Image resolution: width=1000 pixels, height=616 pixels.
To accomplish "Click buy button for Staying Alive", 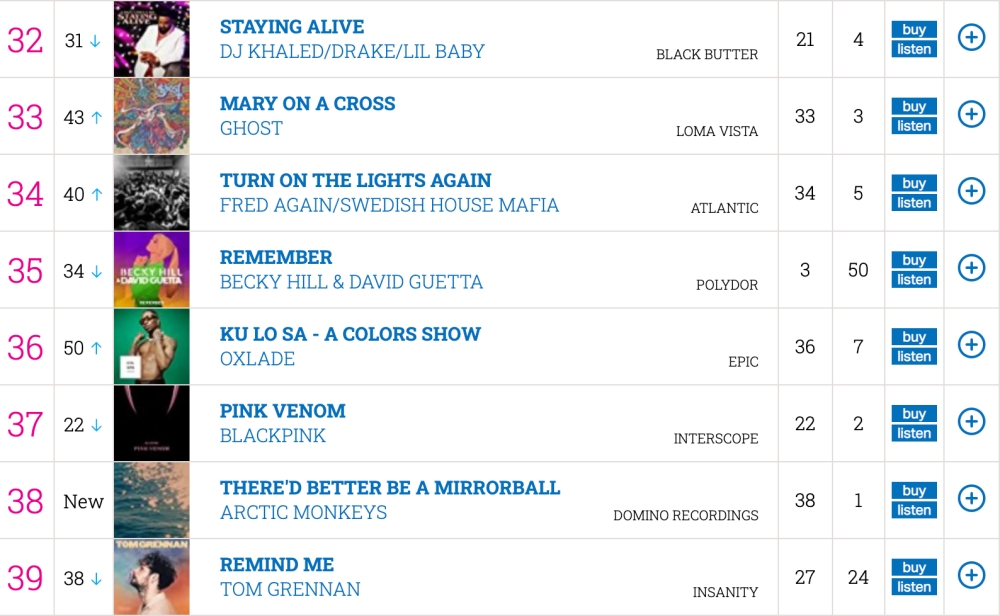I will 914,29.
